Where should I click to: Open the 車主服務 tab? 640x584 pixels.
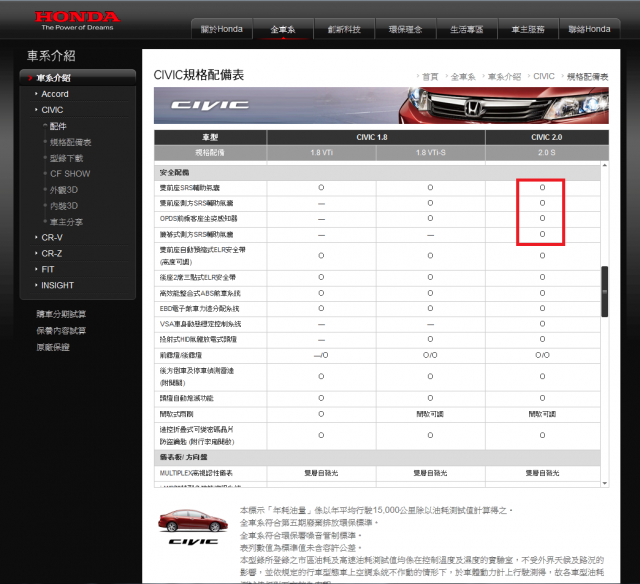[x=528, y=29]
